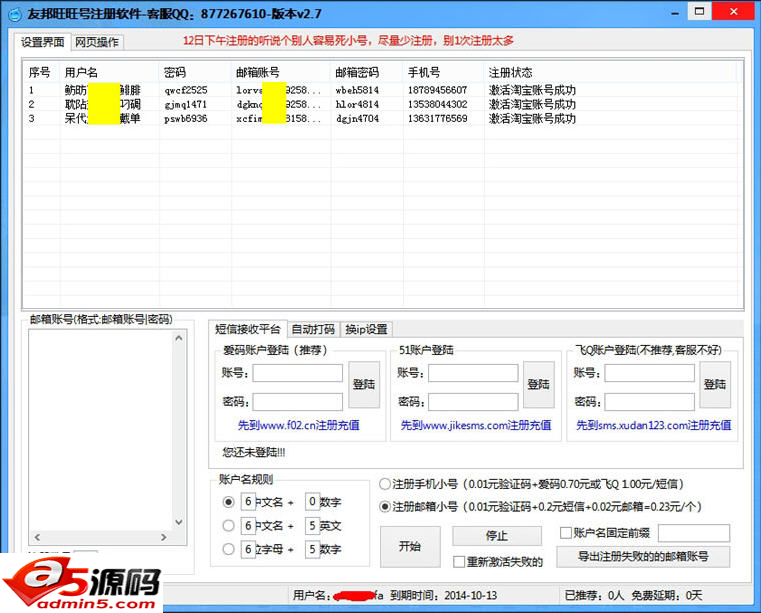The height and width of the screenshot is (613, 761).
Task: Click the 免费延期: 0天 status text
Action: point(666,596)
